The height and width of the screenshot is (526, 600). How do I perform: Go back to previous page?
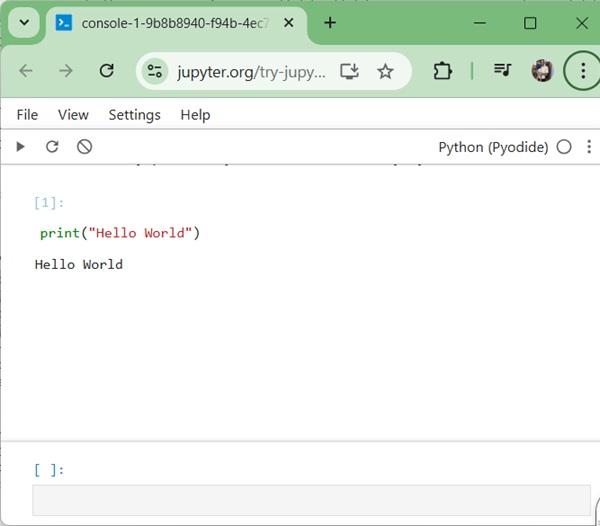26,71
